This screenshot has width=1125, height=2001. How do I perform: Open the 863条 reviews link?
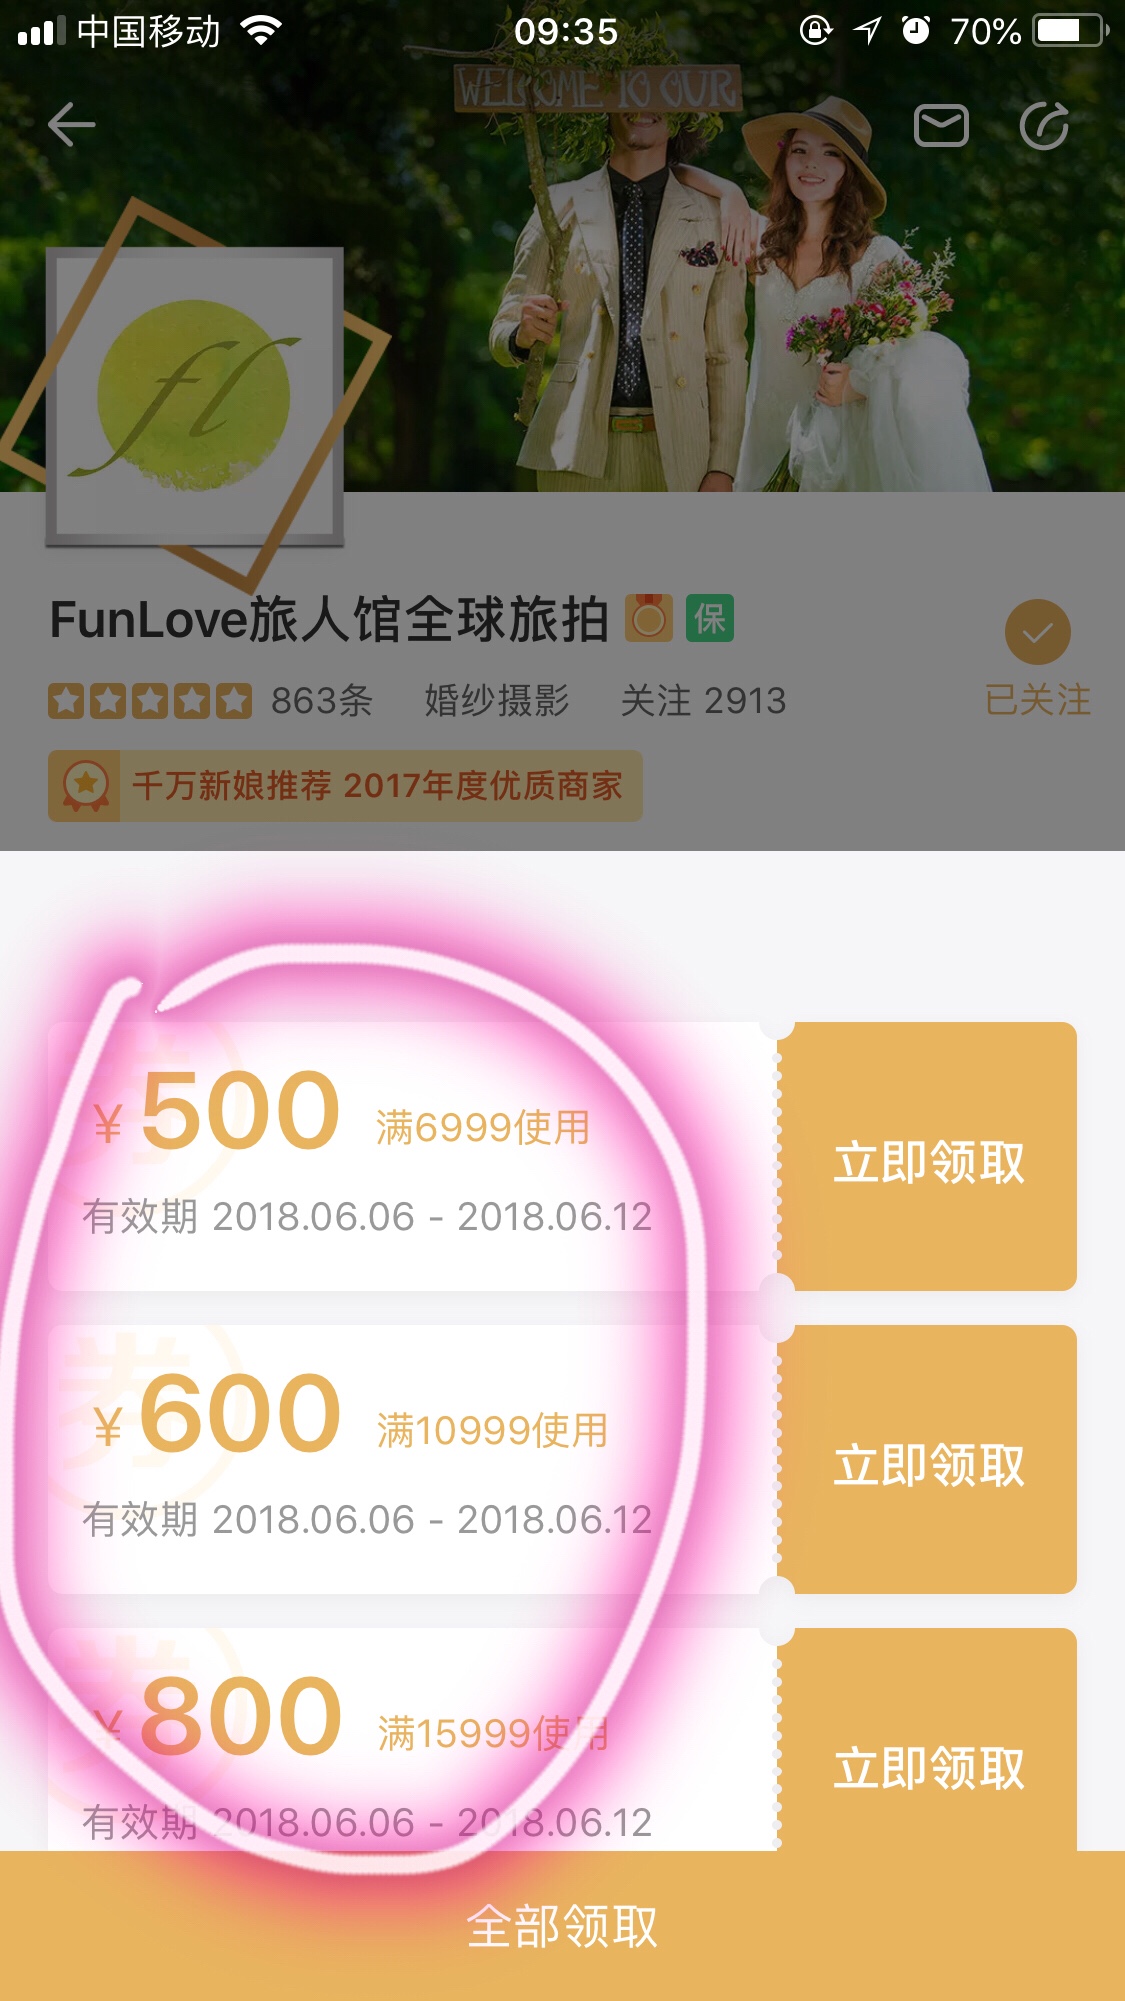pos(322,701)
